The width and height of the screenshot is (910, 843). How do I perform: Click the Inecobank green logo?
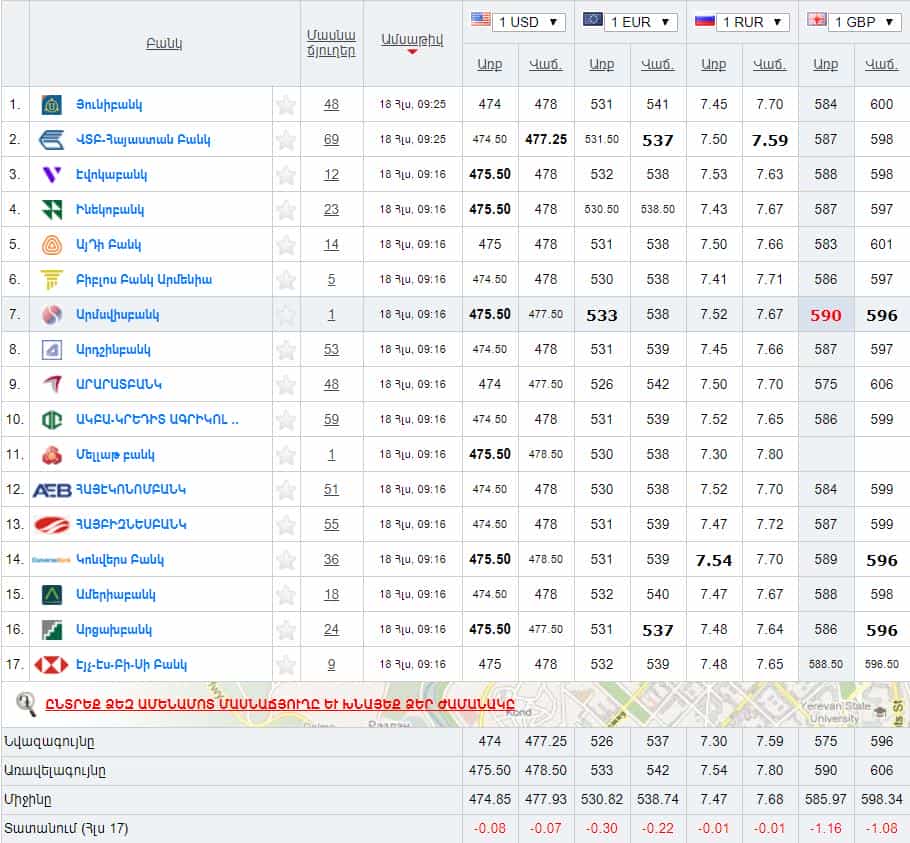tap(52, 210)
